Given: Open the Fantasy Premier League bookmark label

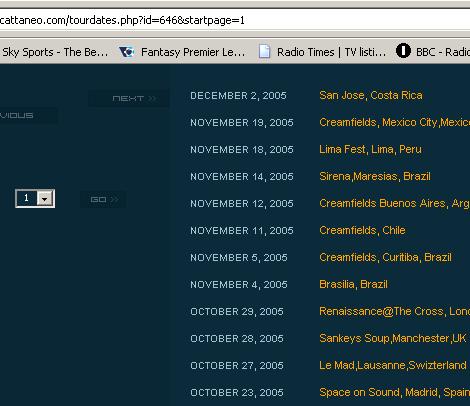Looking at the screenshot, I should point(193,52).
